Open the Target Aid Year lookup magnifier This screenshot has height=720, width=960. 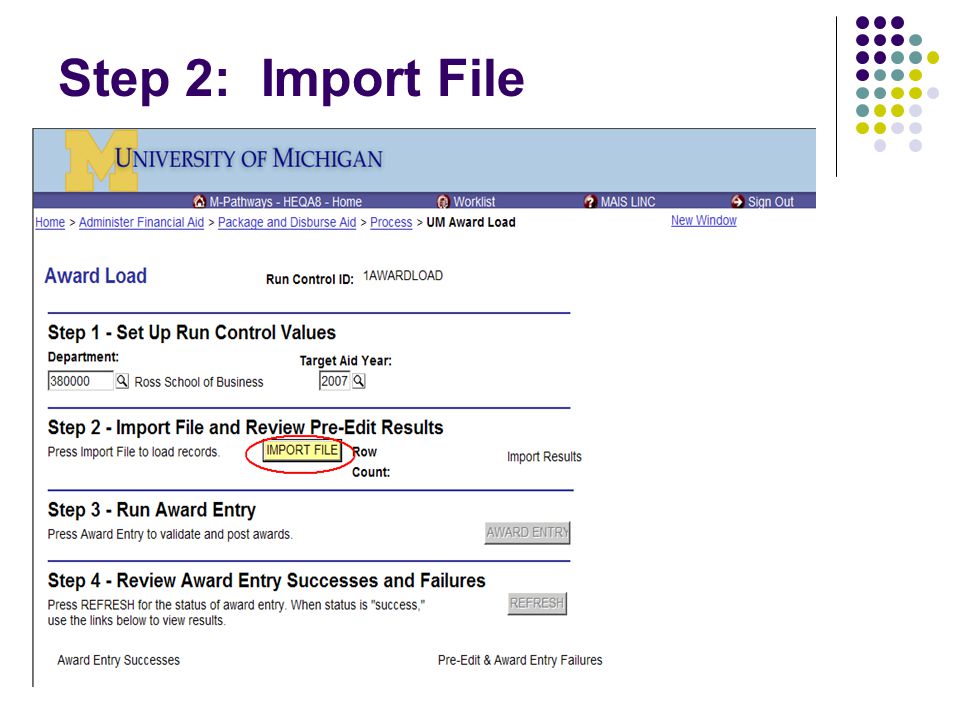click(x=359, y=381)
